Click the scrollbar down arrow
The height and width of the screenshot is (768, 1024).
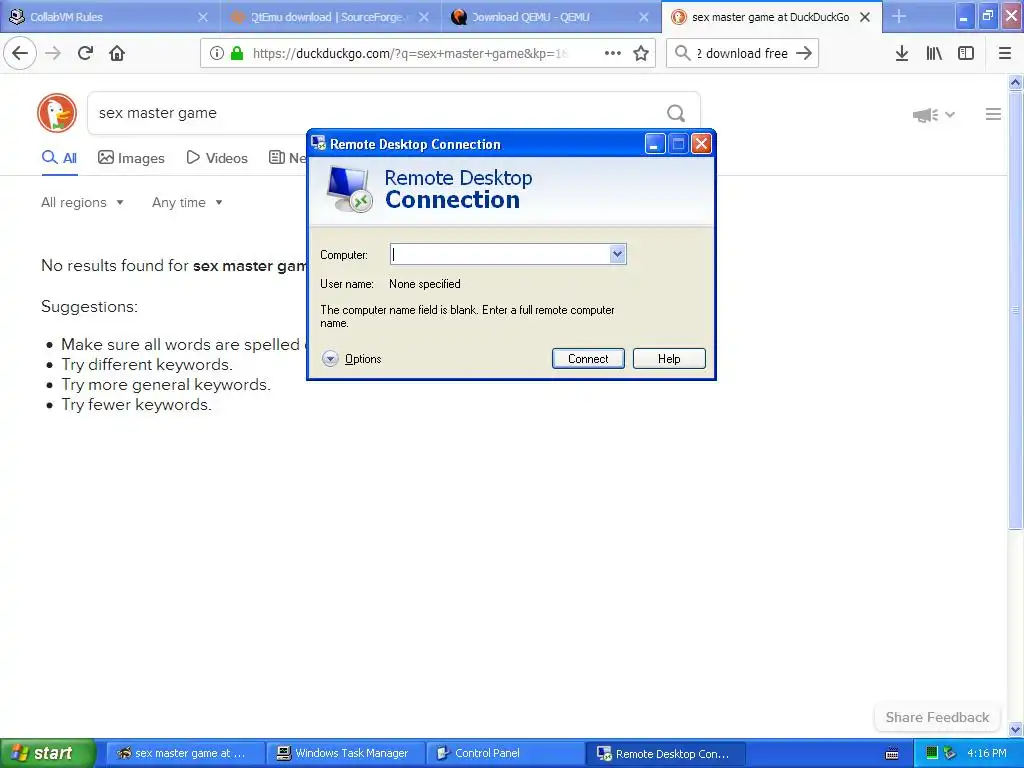point(1016,729)
